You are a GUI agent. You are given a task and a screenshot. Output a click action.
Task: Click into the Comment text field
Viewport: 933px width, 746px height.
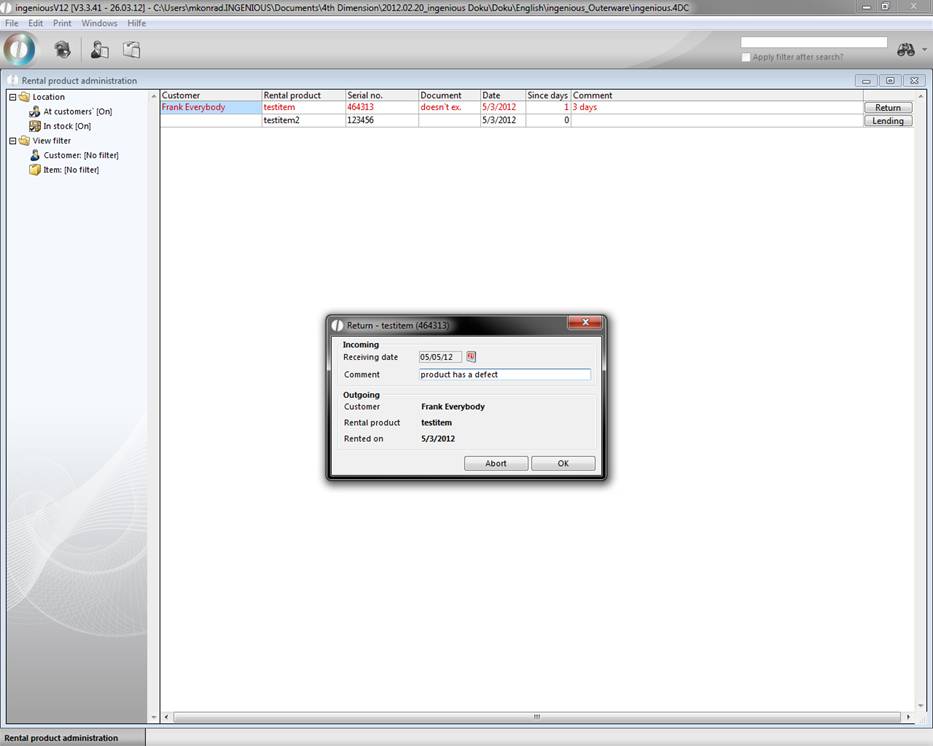(x=505, y=375)
